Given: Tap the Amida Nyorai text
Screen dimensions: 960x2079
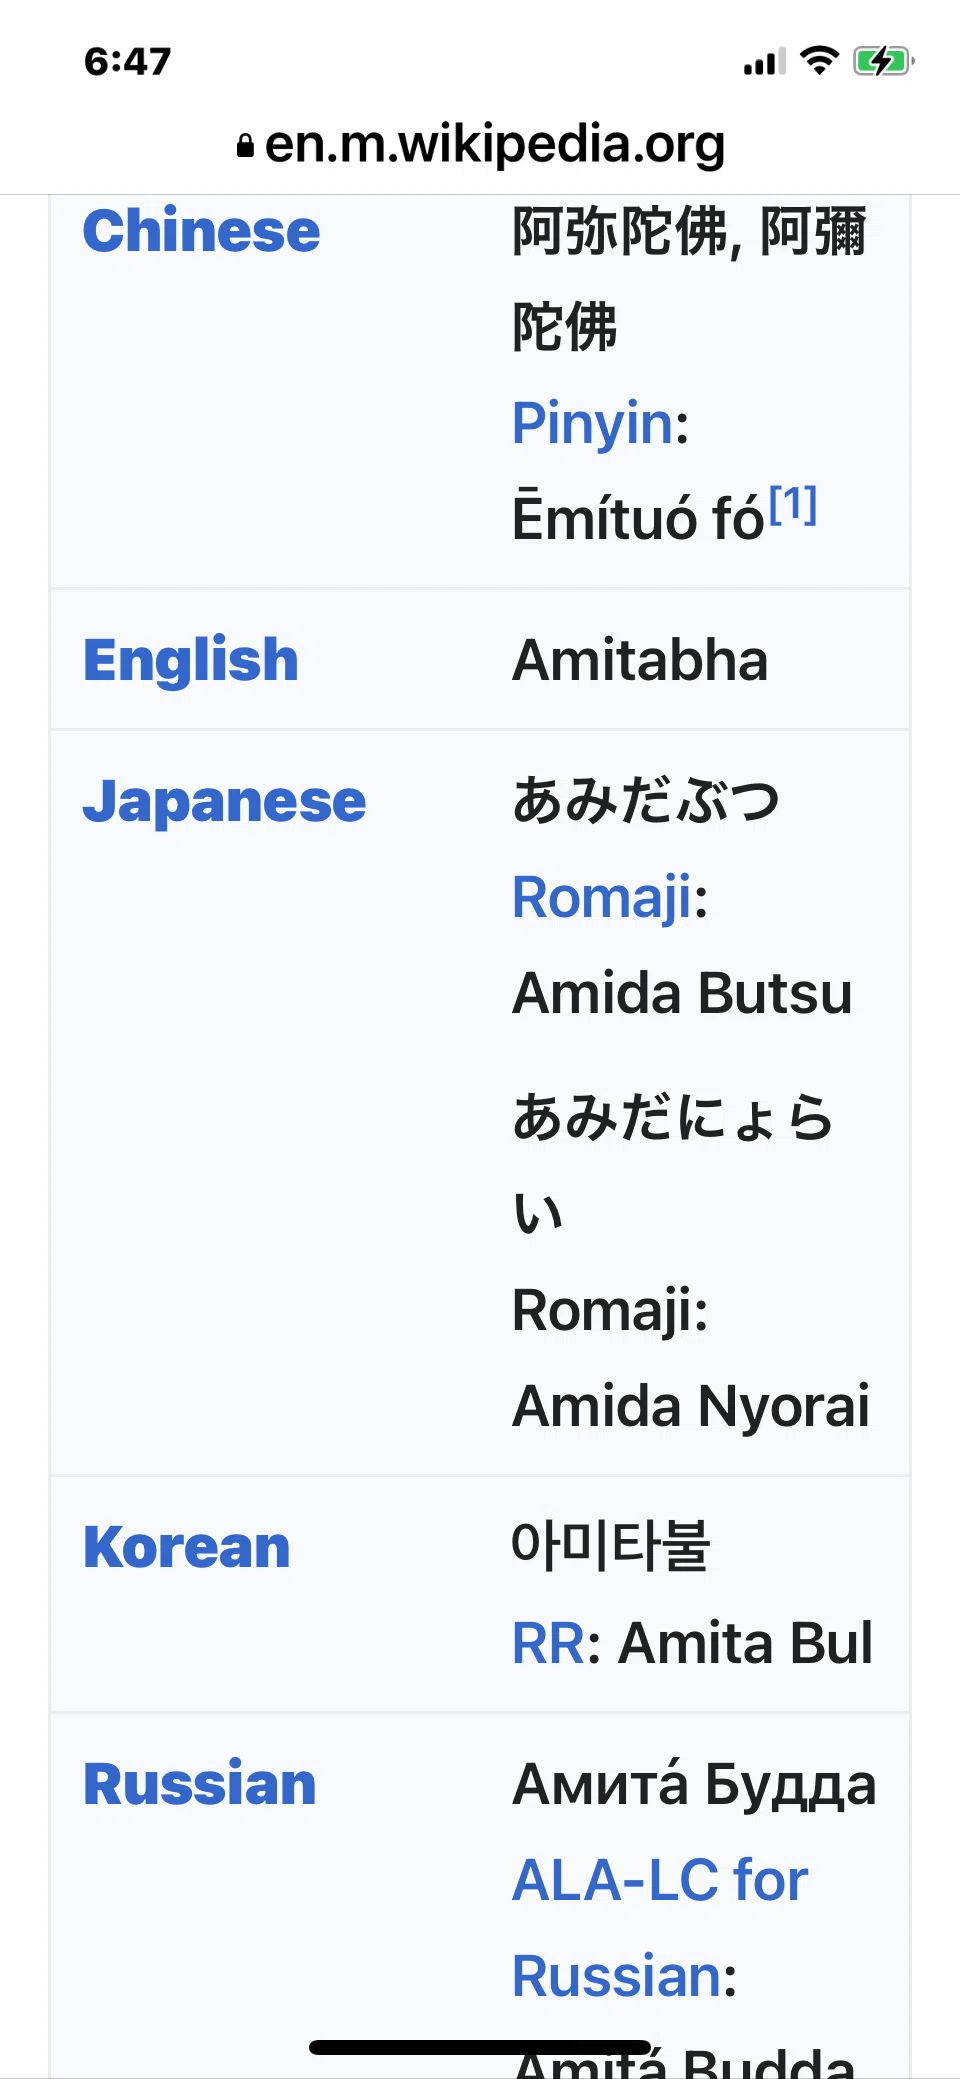Looking at the screenshot, I should [x=691, y=1407].
